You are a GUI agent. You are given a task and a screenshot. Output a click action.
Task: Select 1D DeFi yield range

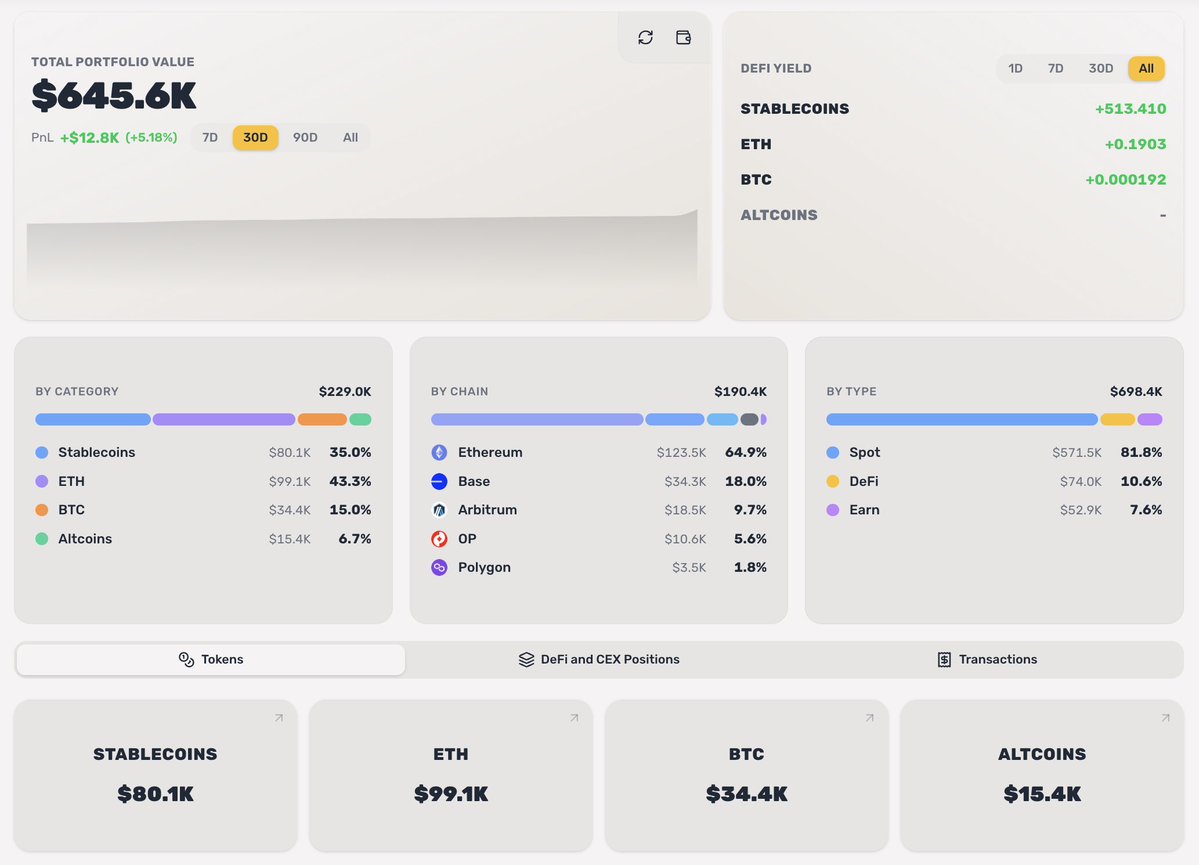coord(1015,68)
